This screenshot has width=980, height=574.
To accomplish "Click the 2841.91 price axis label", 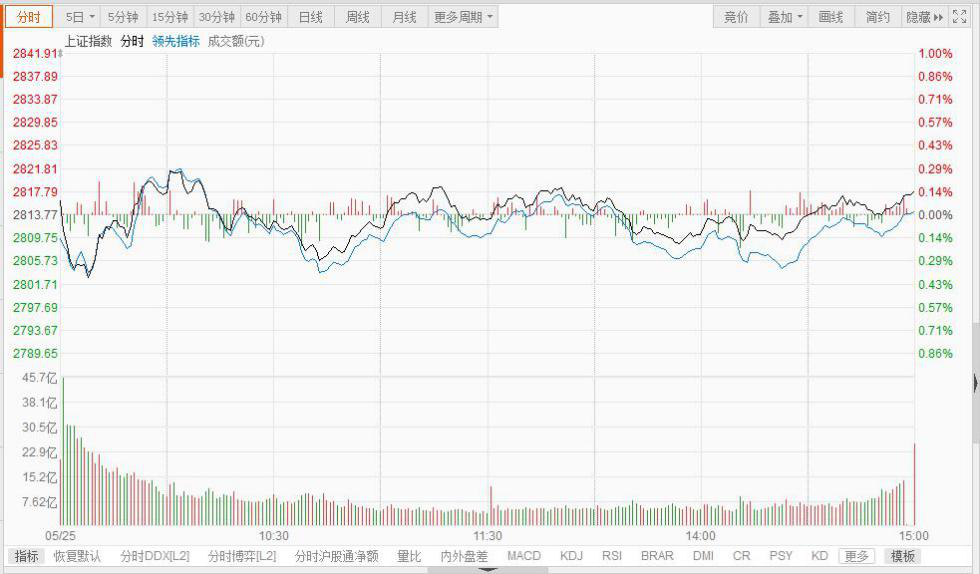I will tap(36, 54).
